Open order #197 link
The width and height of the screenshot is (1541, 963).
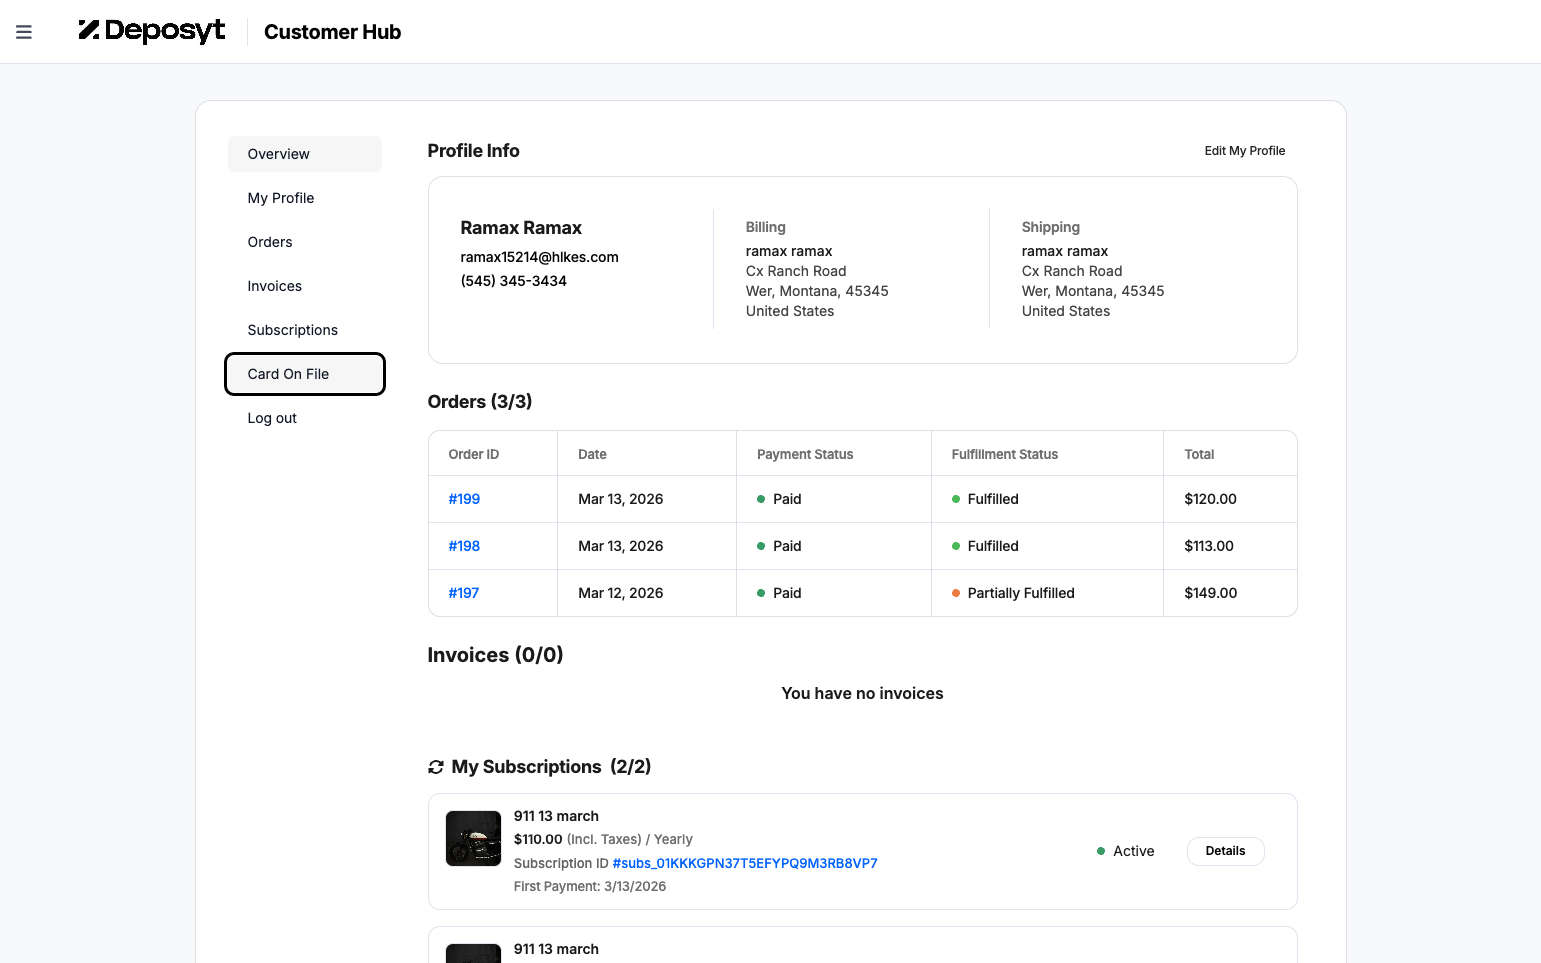[x=464, y=593]
